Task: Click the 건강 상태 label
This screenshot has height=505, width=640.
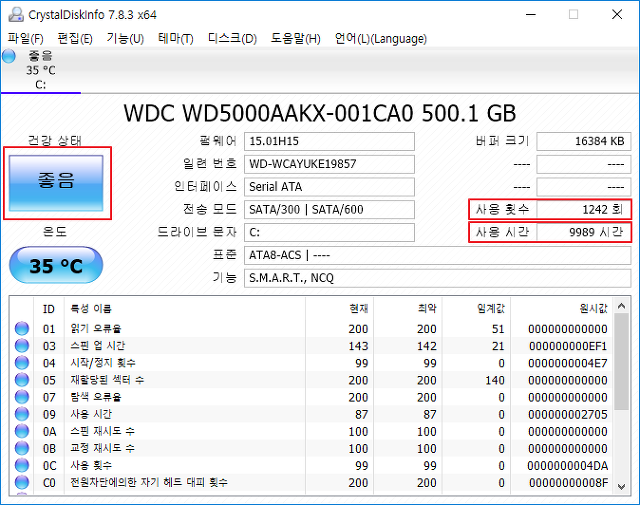Action: click(x=55, y=141)
